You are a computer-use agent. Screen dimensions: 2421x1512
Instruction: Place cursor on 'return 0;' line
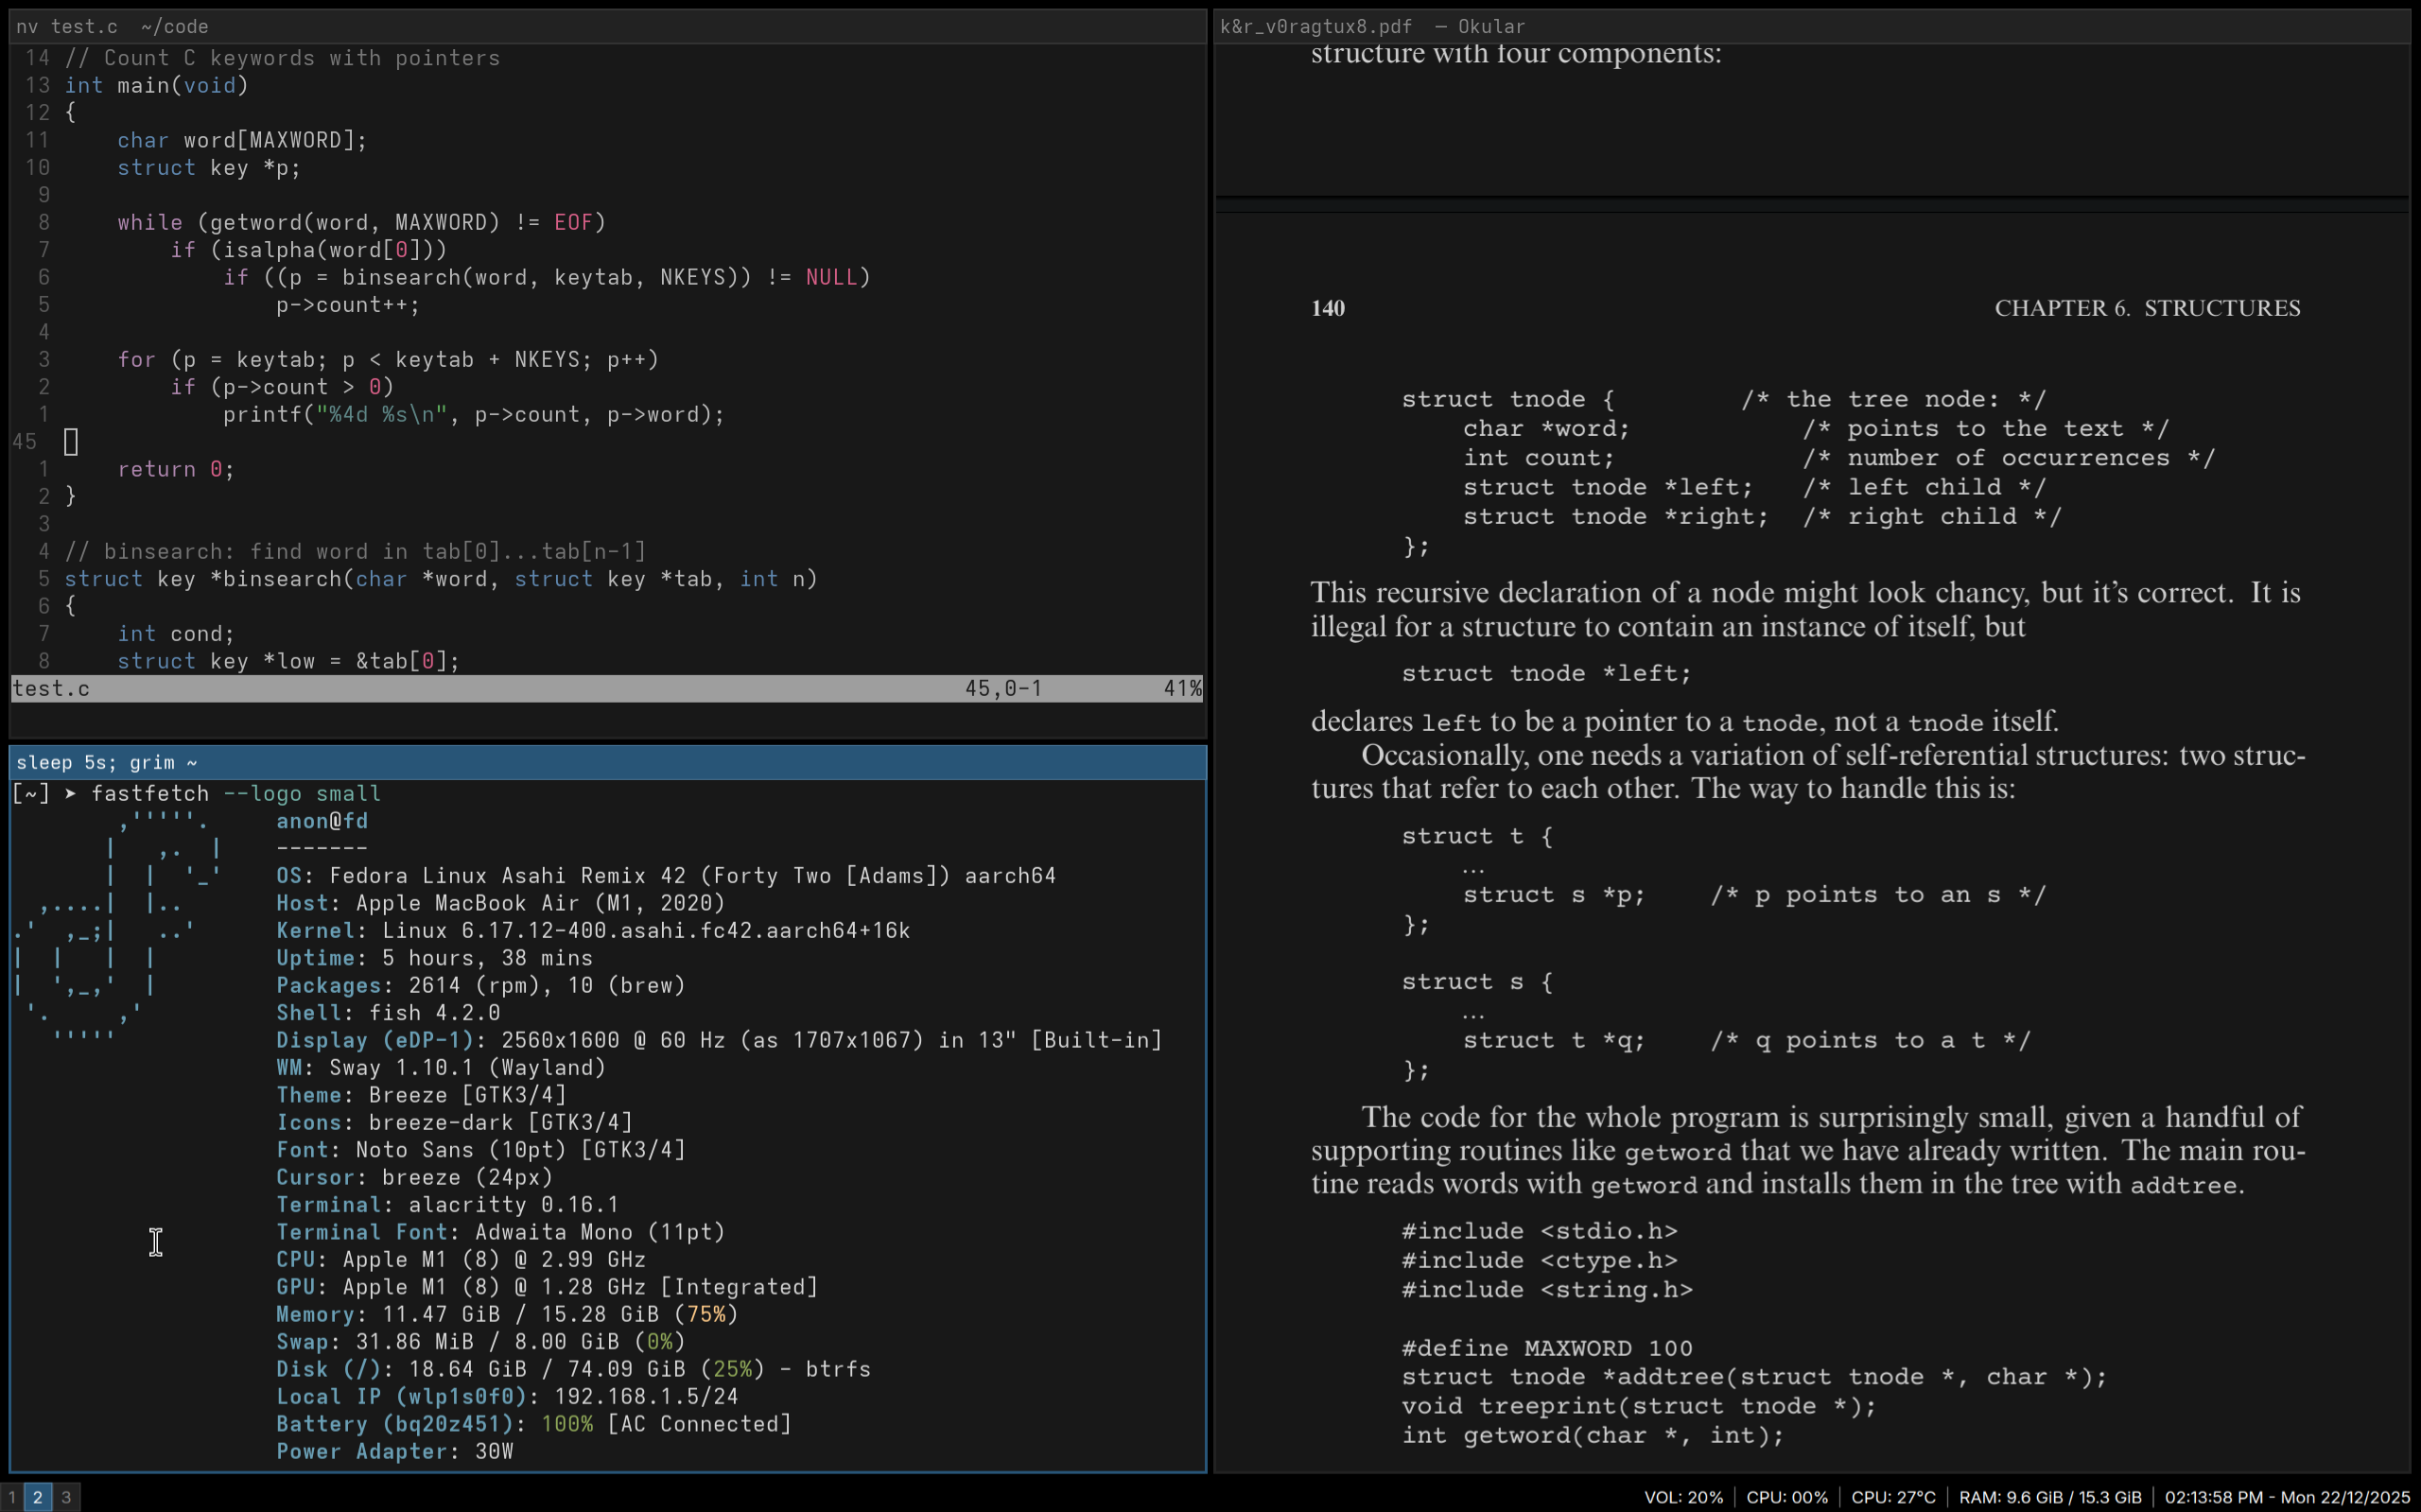(x=176, y=469)
